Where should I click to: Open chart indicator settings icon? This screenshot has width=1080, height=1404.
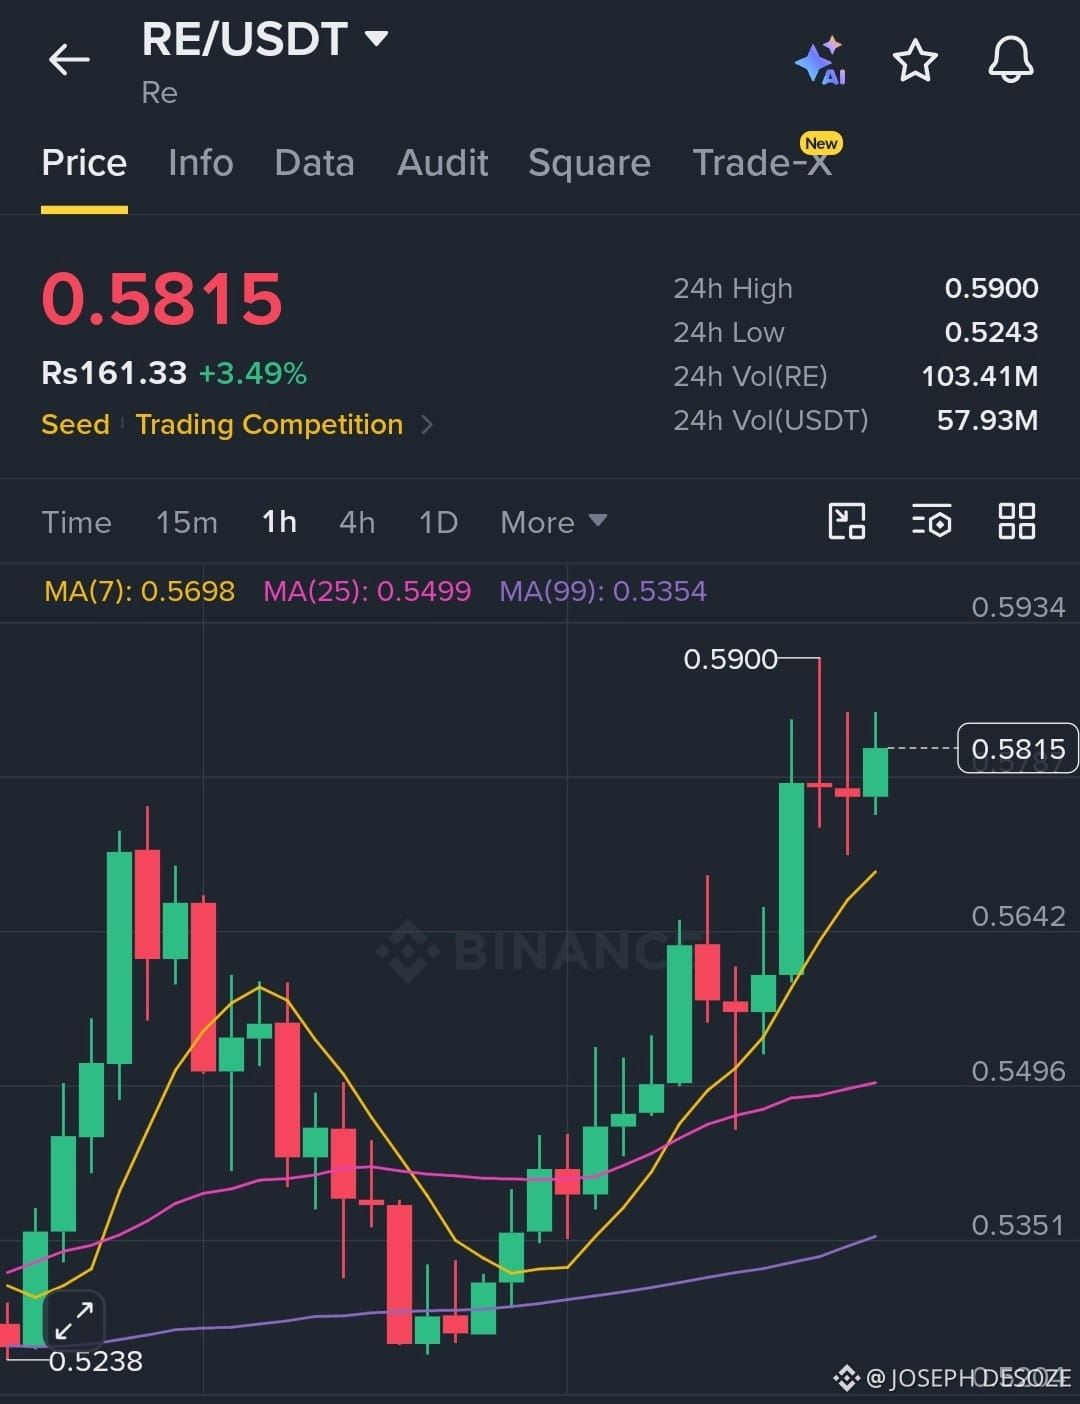click(x=932, y=521)
